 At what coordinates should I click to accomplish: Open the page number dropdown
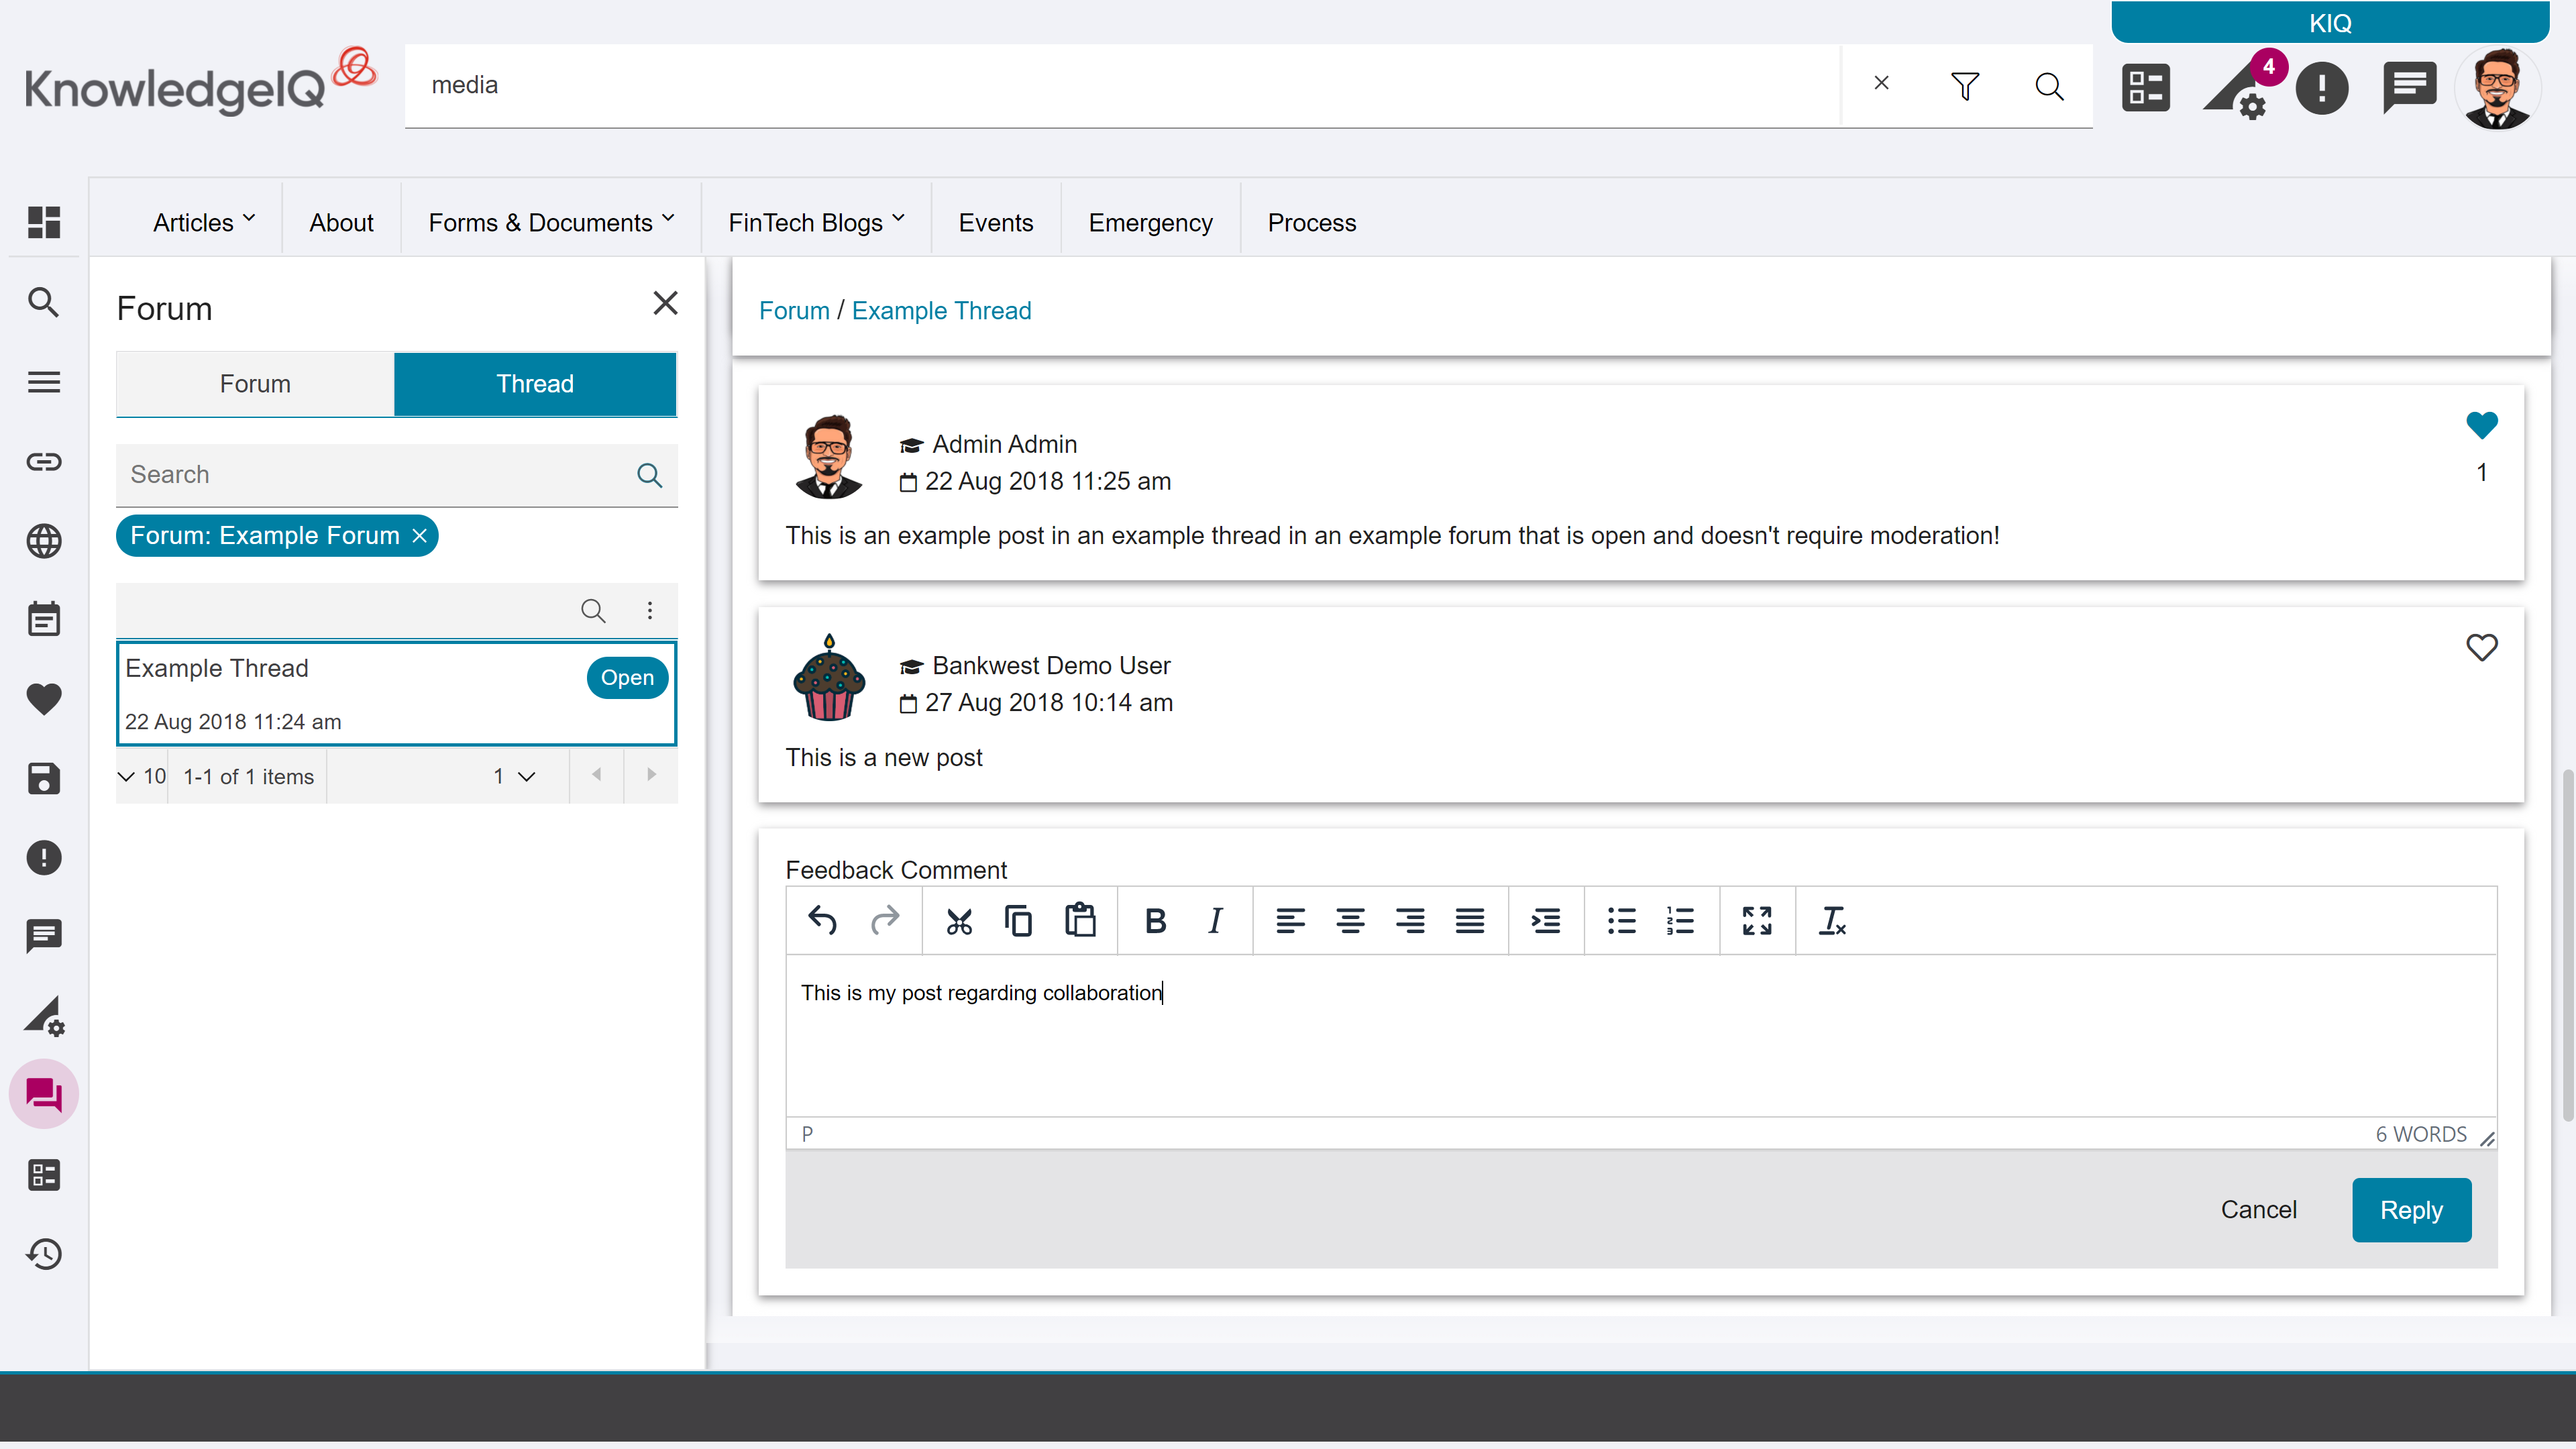(514, 776)
